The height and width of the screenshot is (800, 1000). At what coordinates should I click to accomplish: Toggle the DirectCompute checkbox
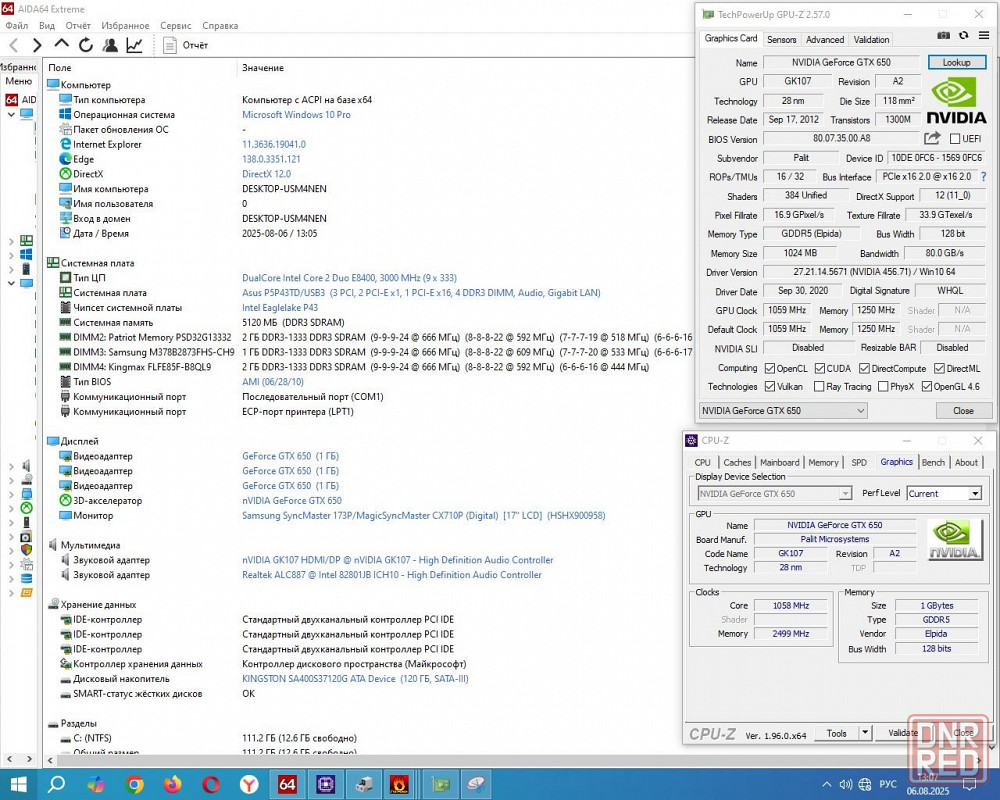(864, 368)
